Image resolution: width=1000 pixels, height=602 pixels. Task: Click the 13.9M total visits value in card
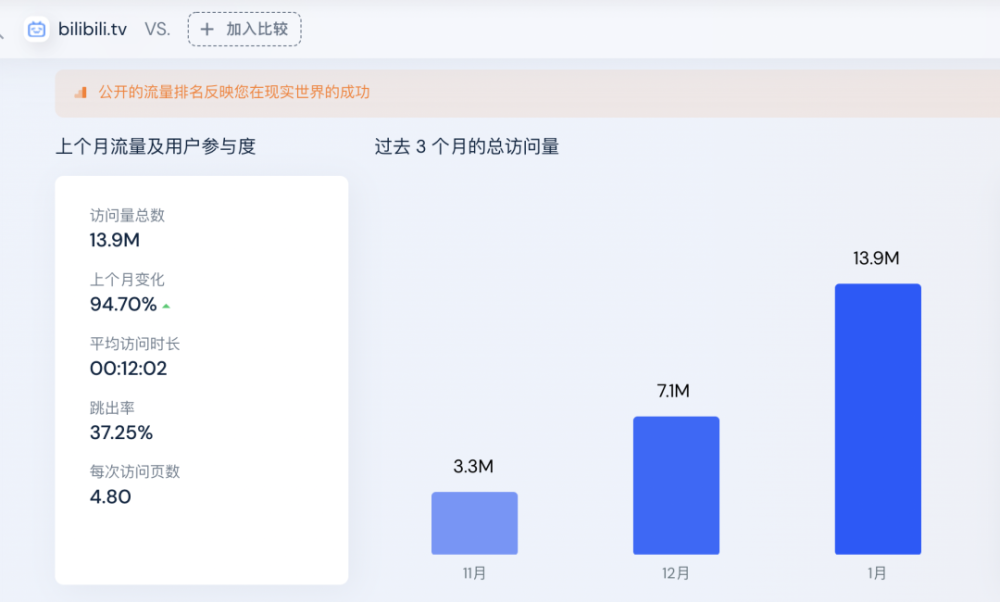coord(115,240)
